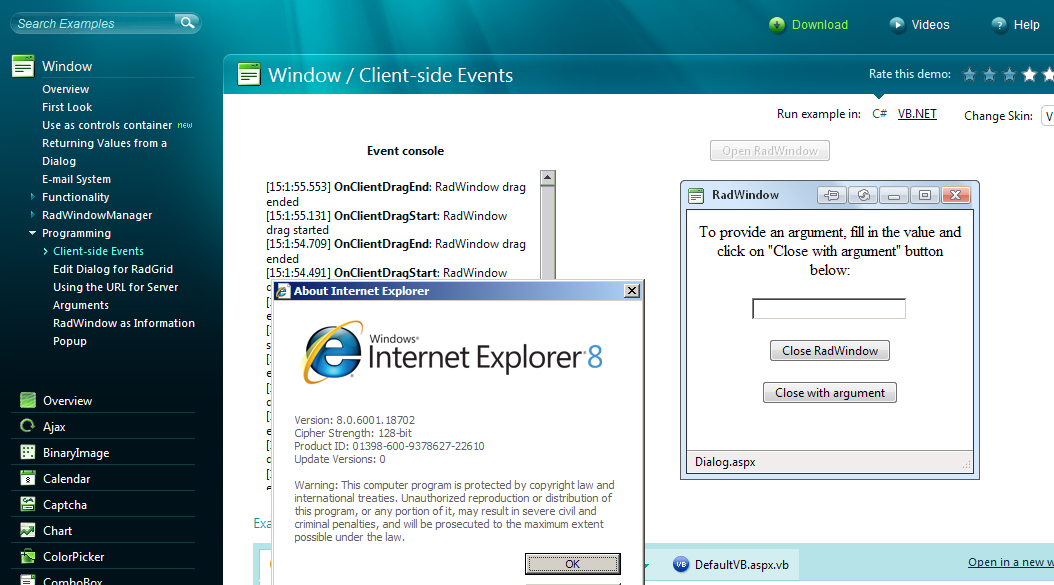Select the DefaultVB.aspx.vb code tab
This screenshot has height=585, width=1054.
732,565
